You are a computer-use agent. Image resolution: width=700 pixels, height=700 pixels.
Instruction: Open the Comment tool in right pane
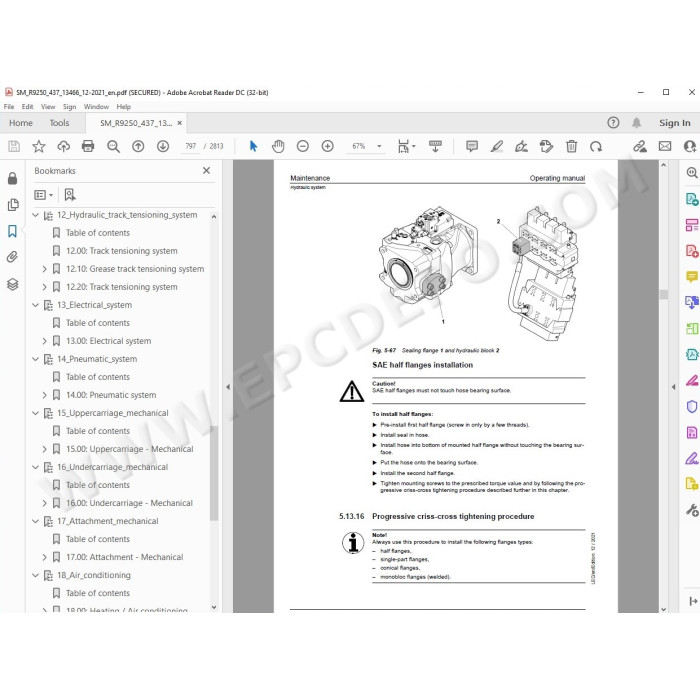click(x=692, y=277)
